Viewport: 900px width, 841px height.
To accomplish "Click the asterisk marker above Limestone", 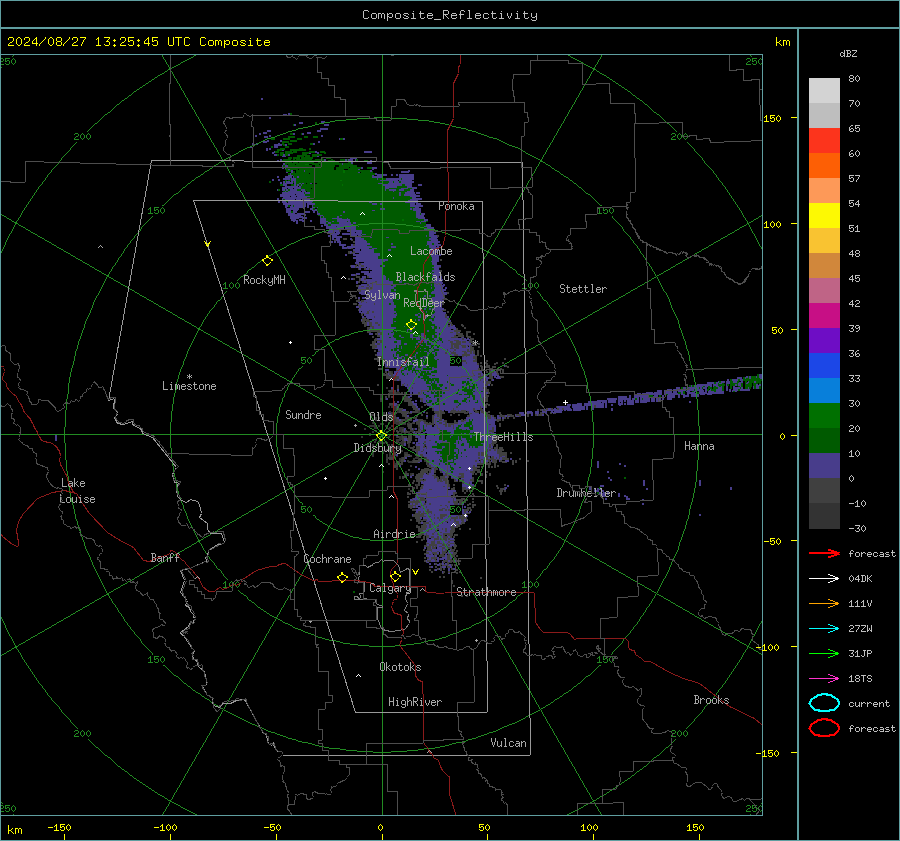I will (x=189, y=377).
